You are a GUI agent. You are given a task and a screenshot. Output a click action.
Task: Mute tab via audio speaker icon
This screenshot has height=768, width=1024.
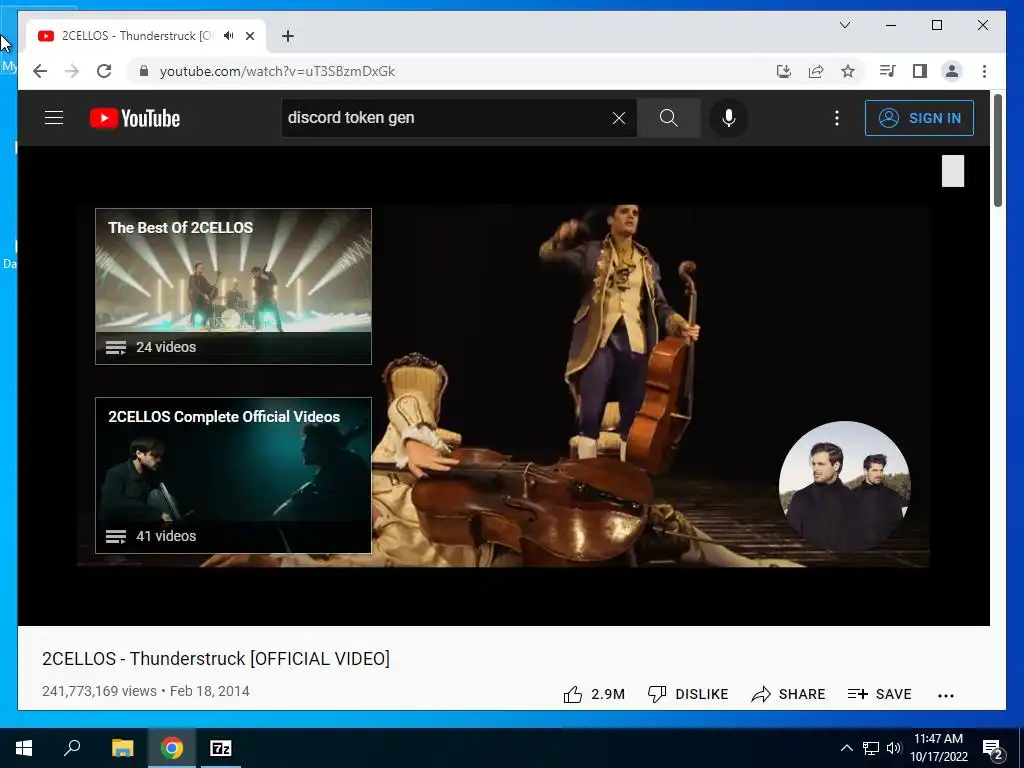(x=229, y=36)
